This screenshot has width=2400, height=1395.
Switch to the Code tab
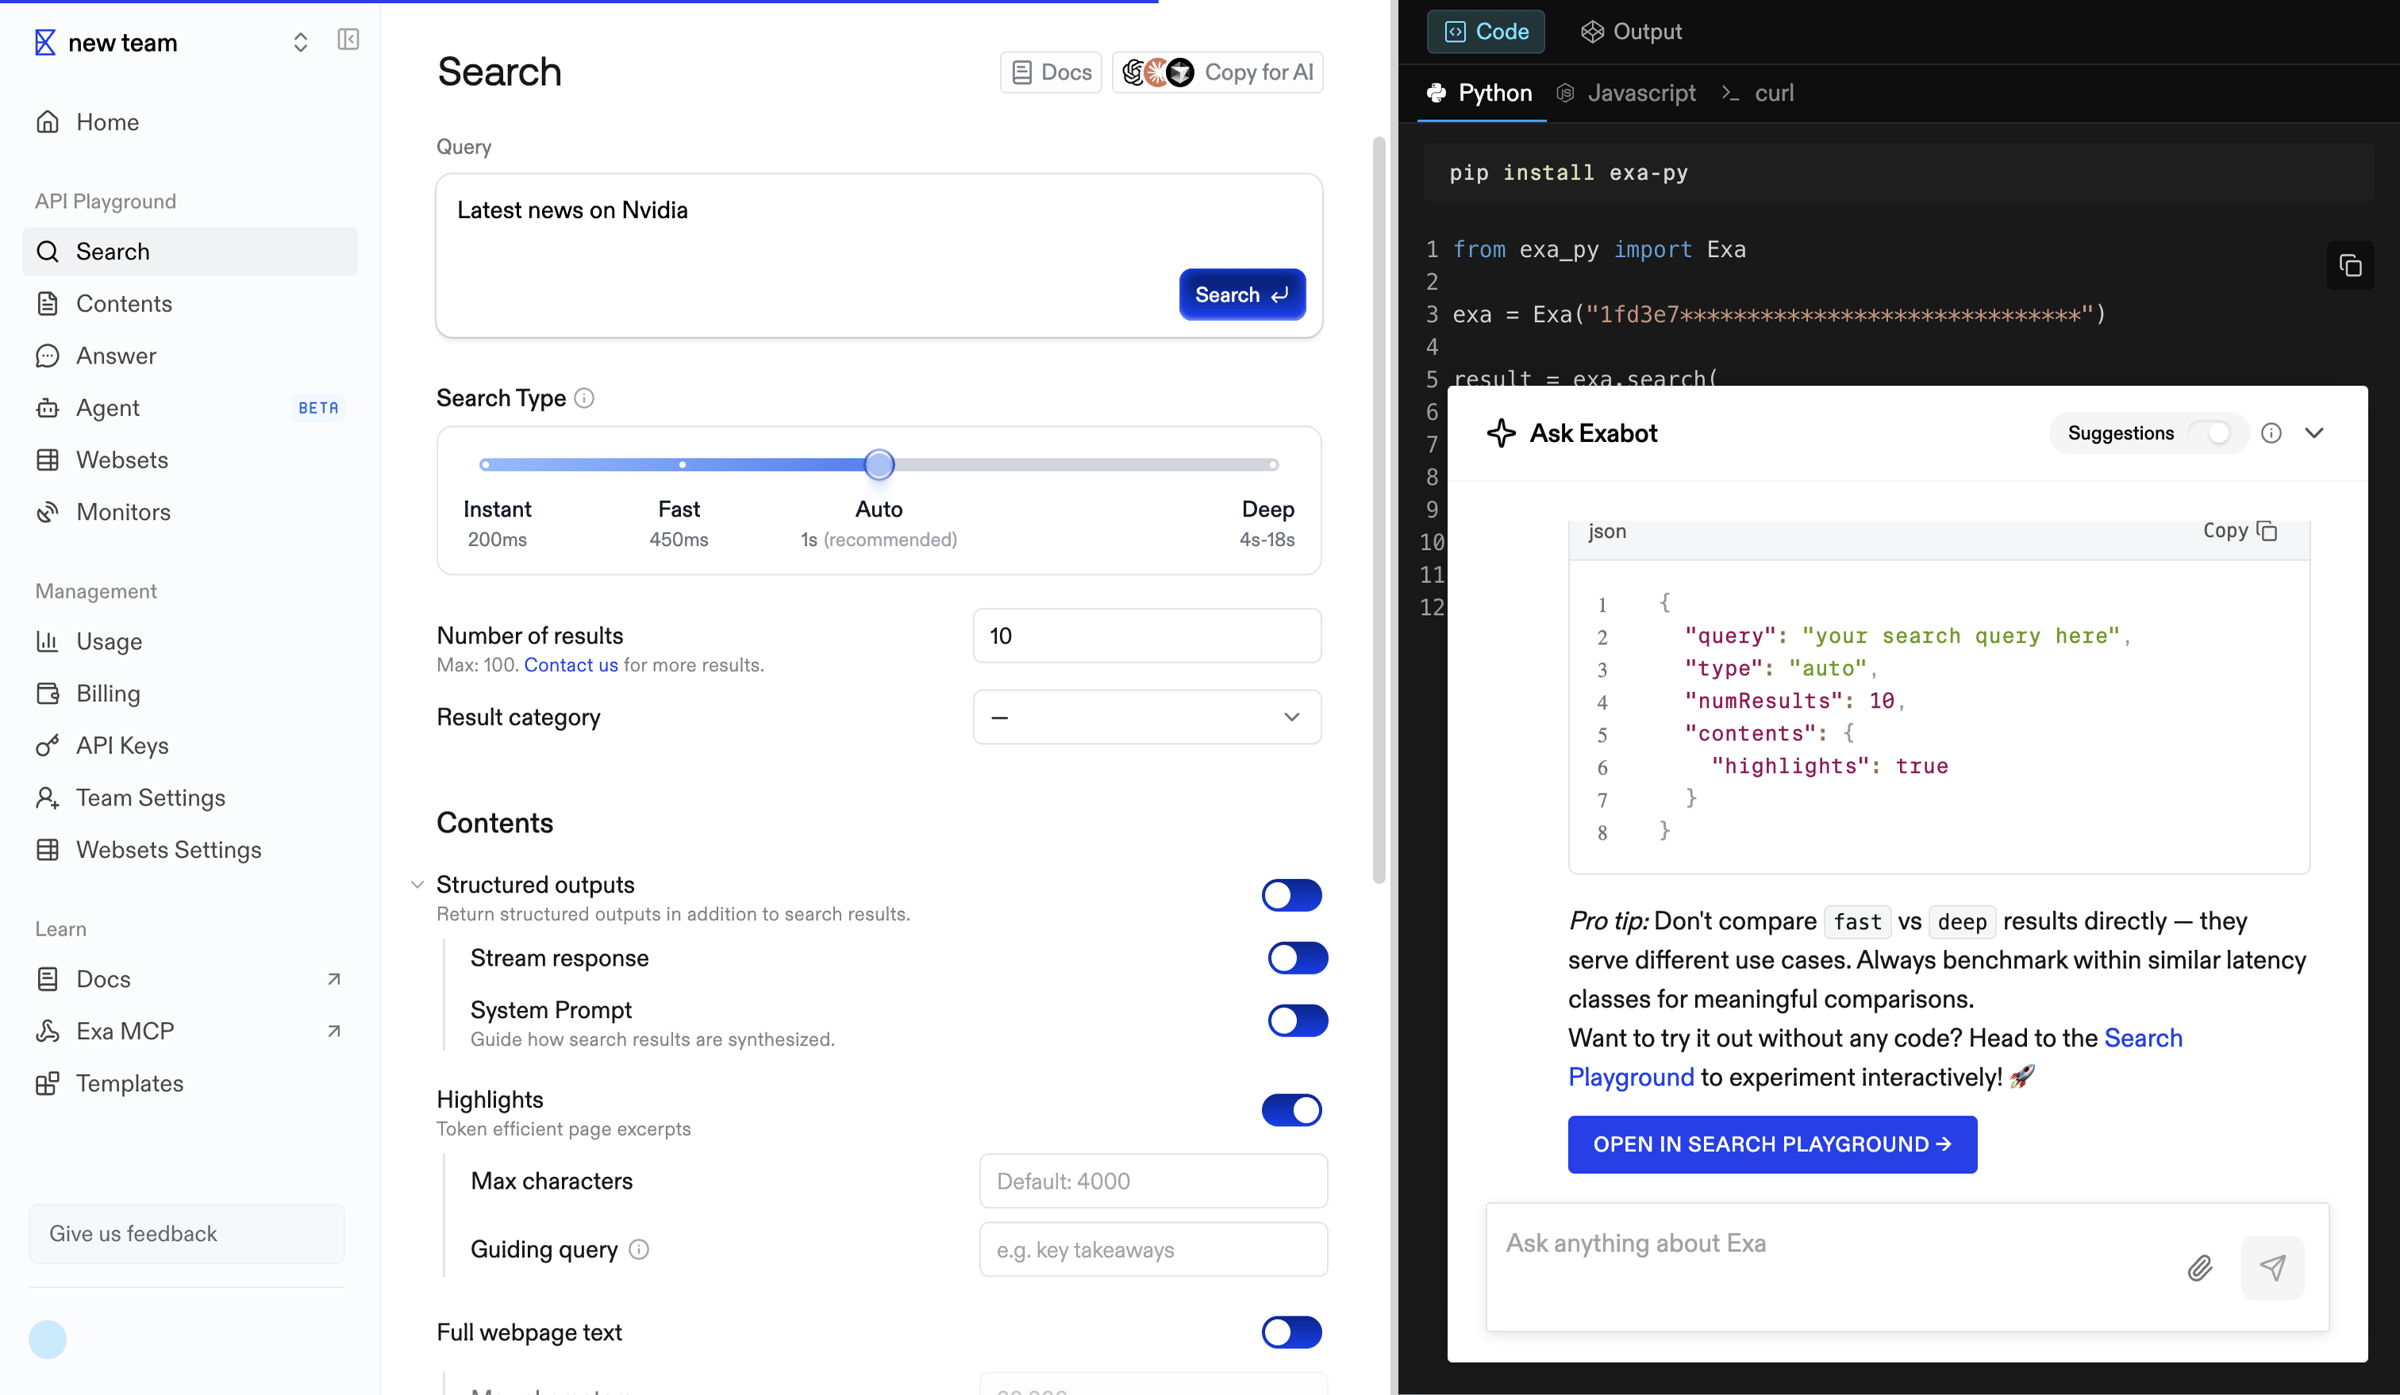pyautogui.click(x=1485, y=32)
